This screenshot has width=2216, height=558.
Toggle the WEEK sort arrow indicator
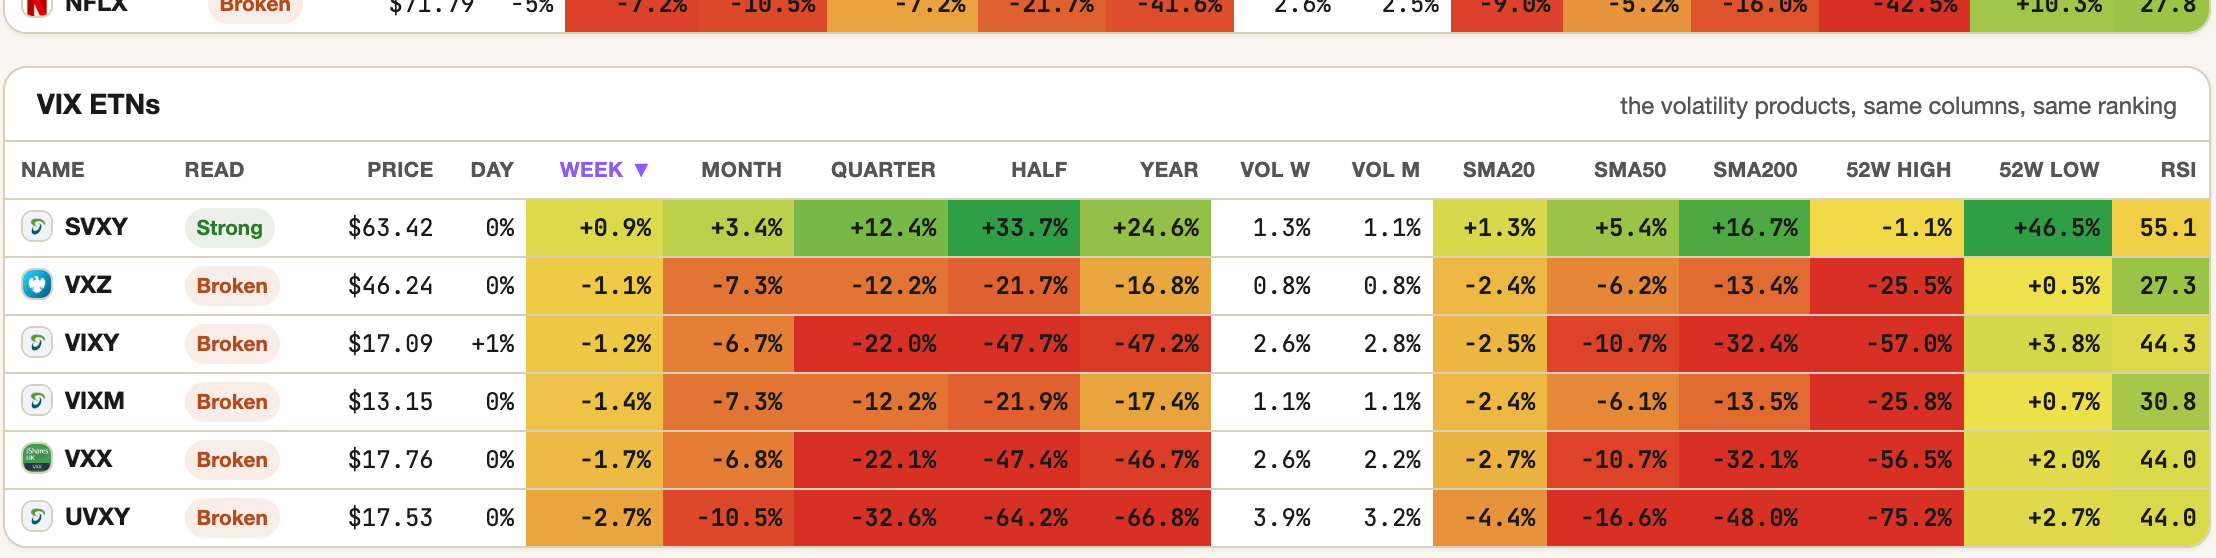click(641, 170)
